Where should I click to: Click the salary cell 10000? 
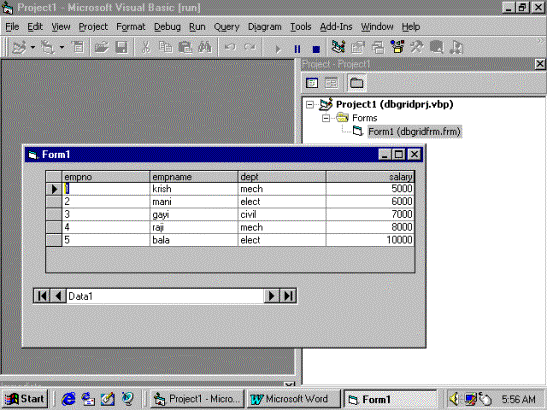[x=370, y=240]
